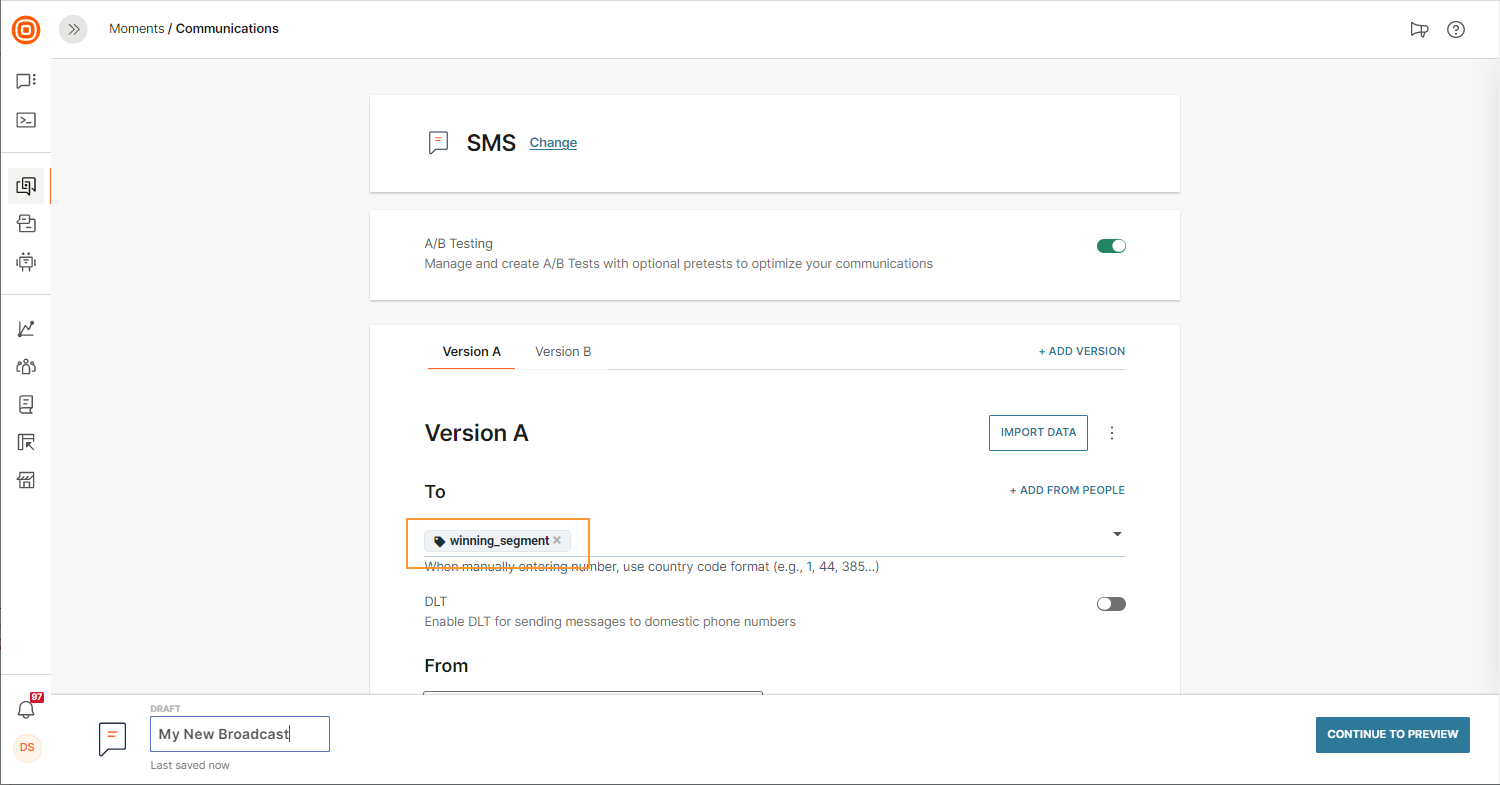The width and height of the screenshot is (1500, 785).
Task: Click the megaphone announcements icon
Action: [x=1419, y=30]
